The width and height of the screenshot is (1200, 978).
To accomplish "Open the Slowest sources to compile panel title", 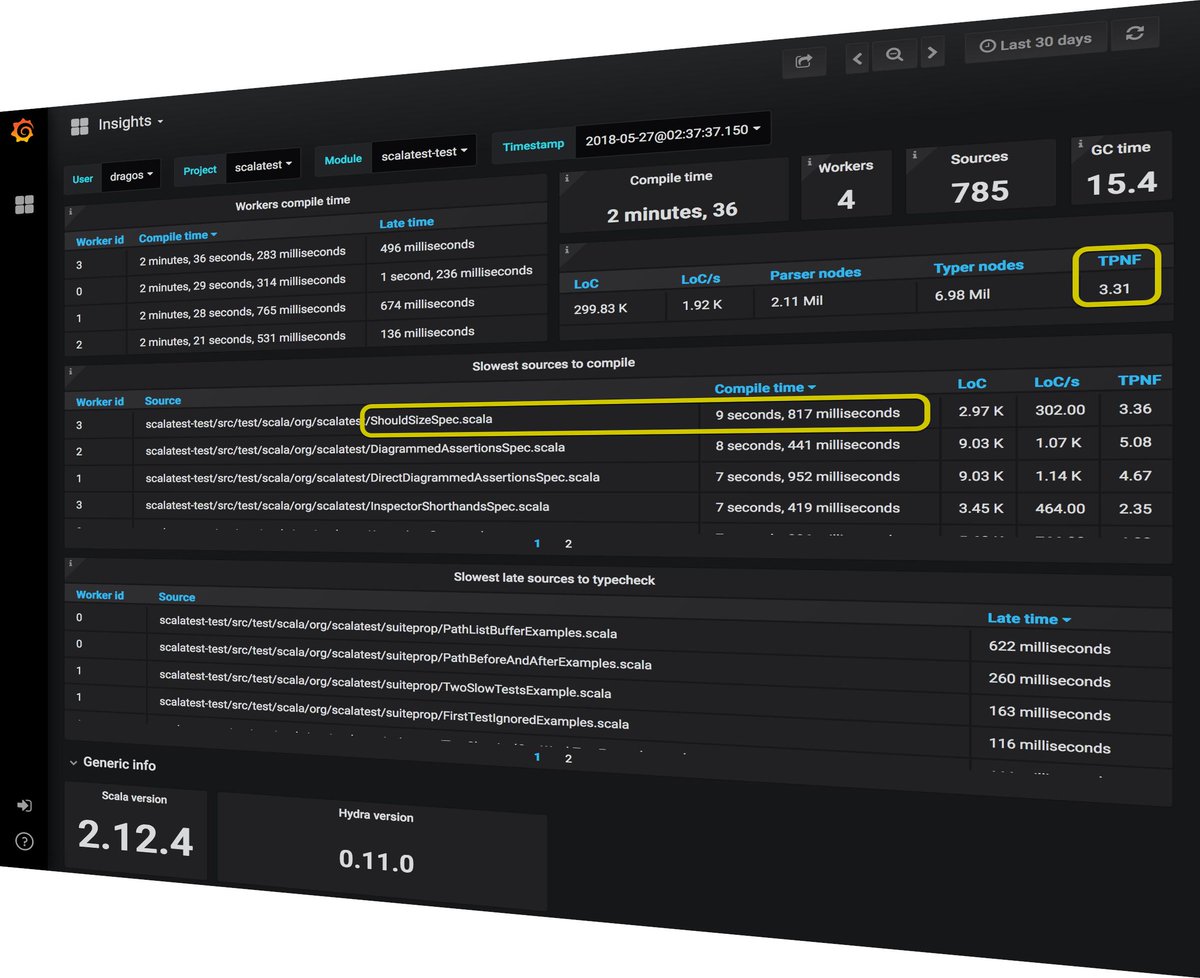I will tap(553, 364).
